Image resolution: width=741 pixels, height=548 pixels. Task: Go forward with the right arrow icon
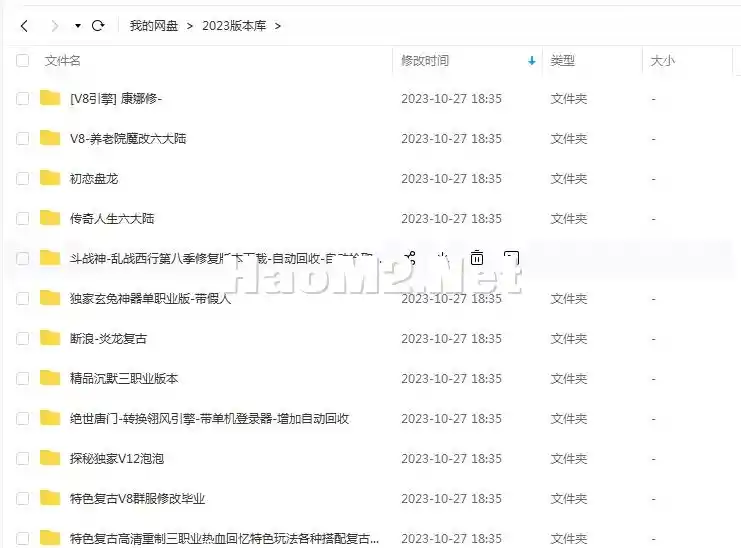click(55, 26)
